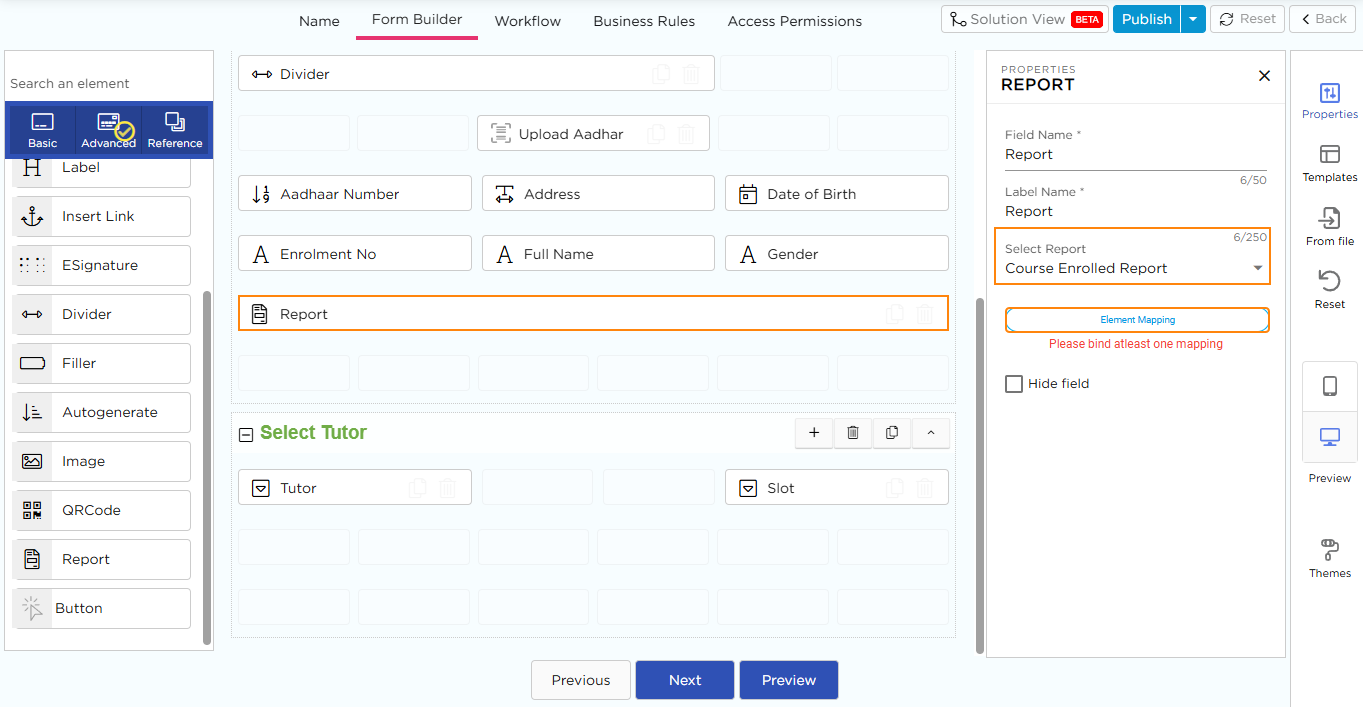Click the Element Mapping button
Viewport: 1363px width, 707px height.
coord(1137,320)
